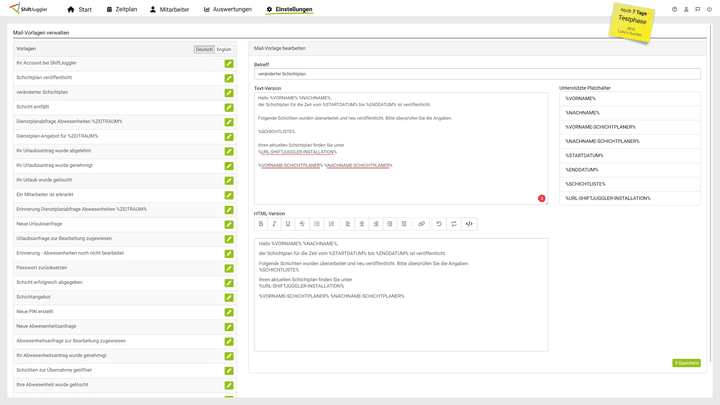Select Deutsch template language

[204, 49]
